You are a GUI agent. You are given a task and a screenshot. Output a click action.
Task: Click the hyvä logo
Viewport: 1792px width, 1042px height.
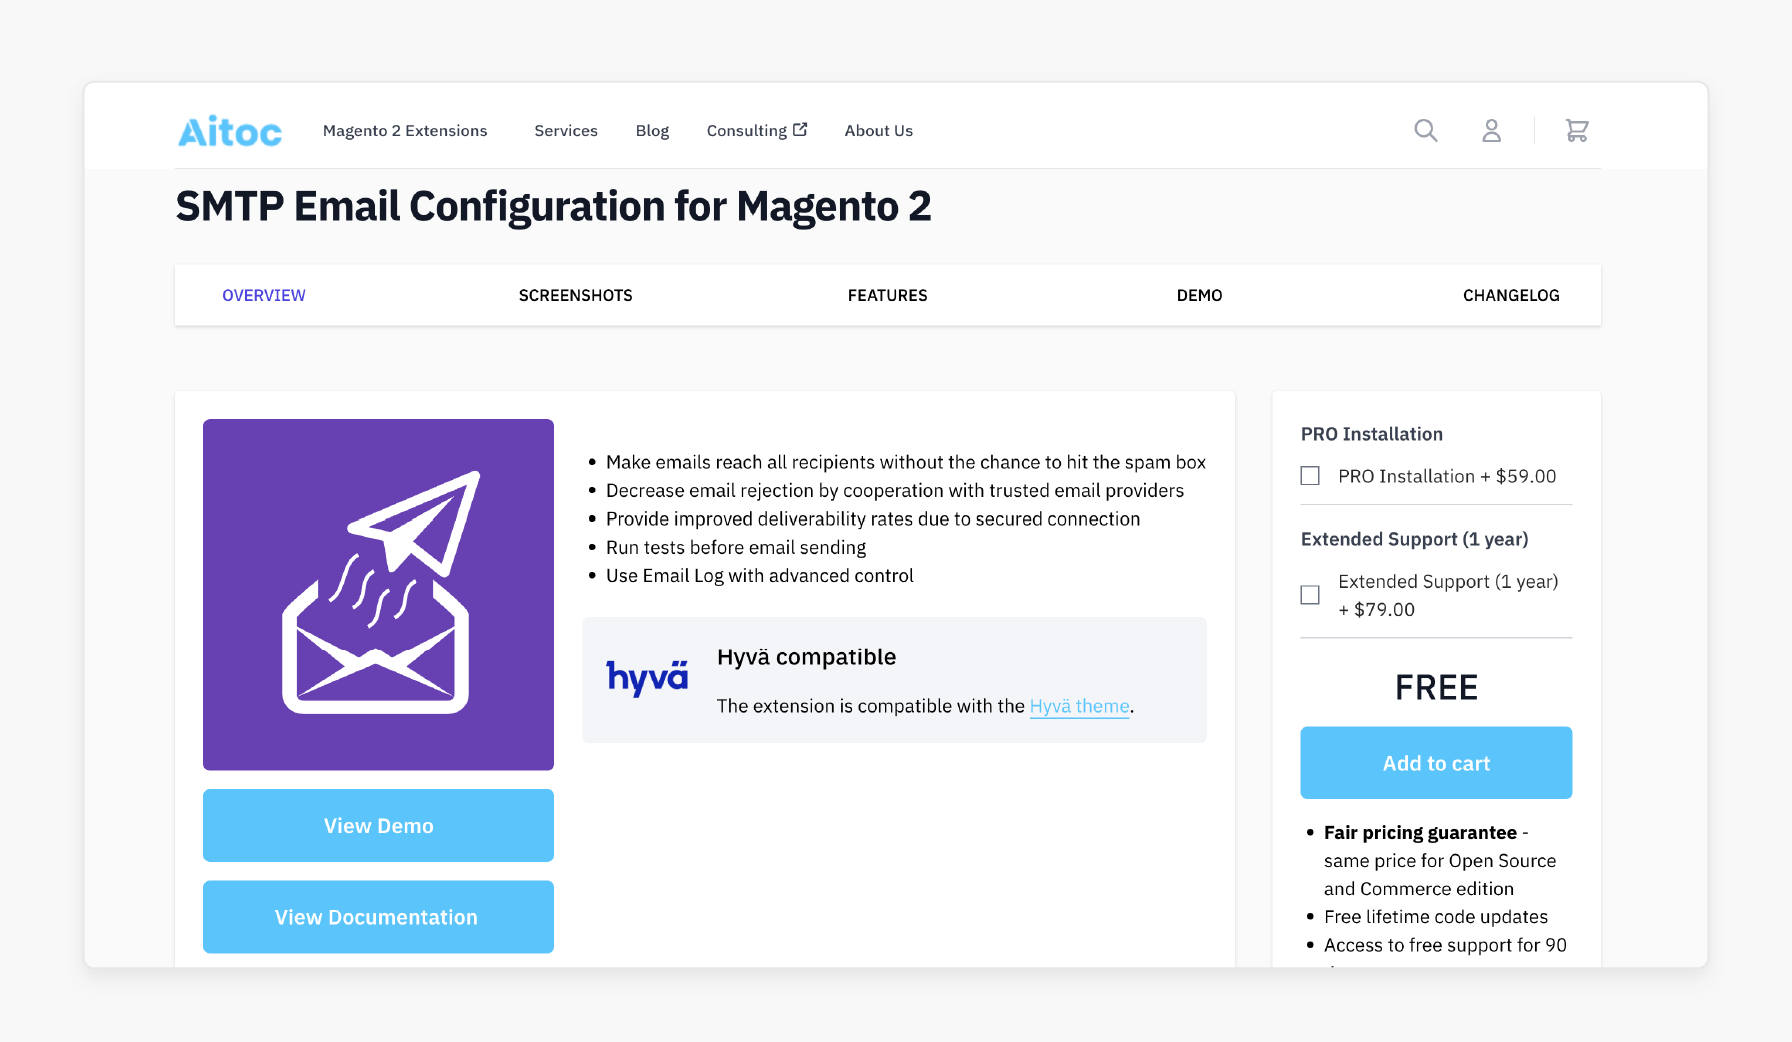pyautogui.click(x=647, y=678)
